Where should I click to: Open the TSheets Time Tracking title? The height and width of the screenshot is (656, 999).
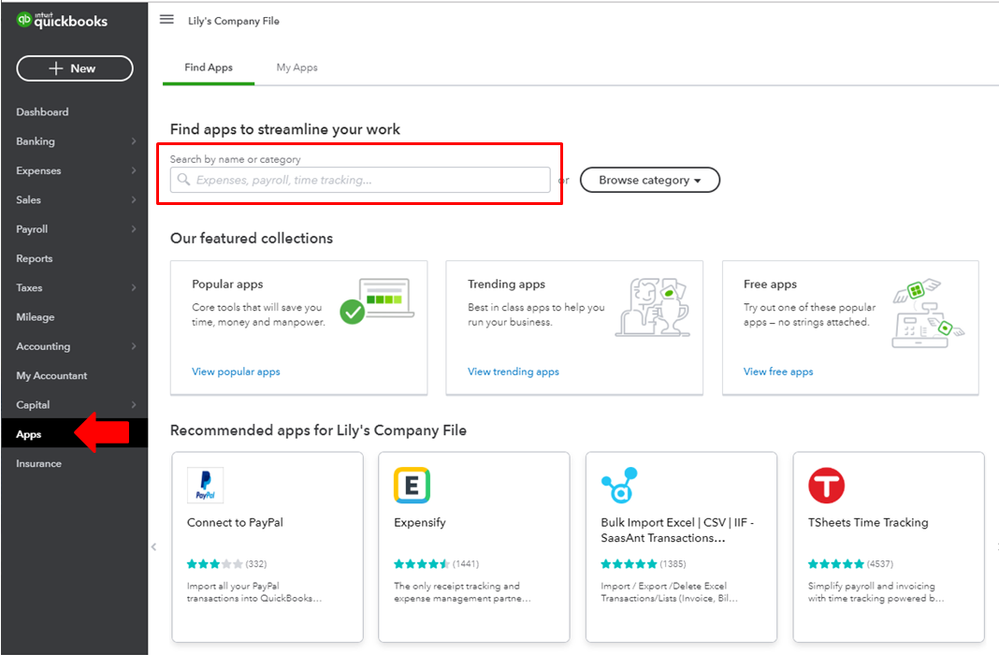(x=868, y=522)
